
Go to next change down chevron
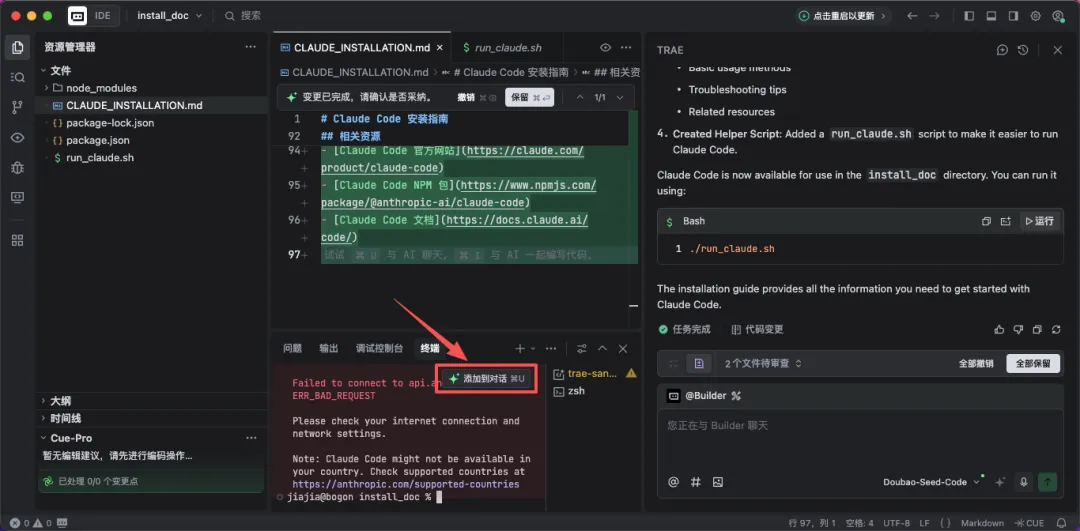click(620, 98)
